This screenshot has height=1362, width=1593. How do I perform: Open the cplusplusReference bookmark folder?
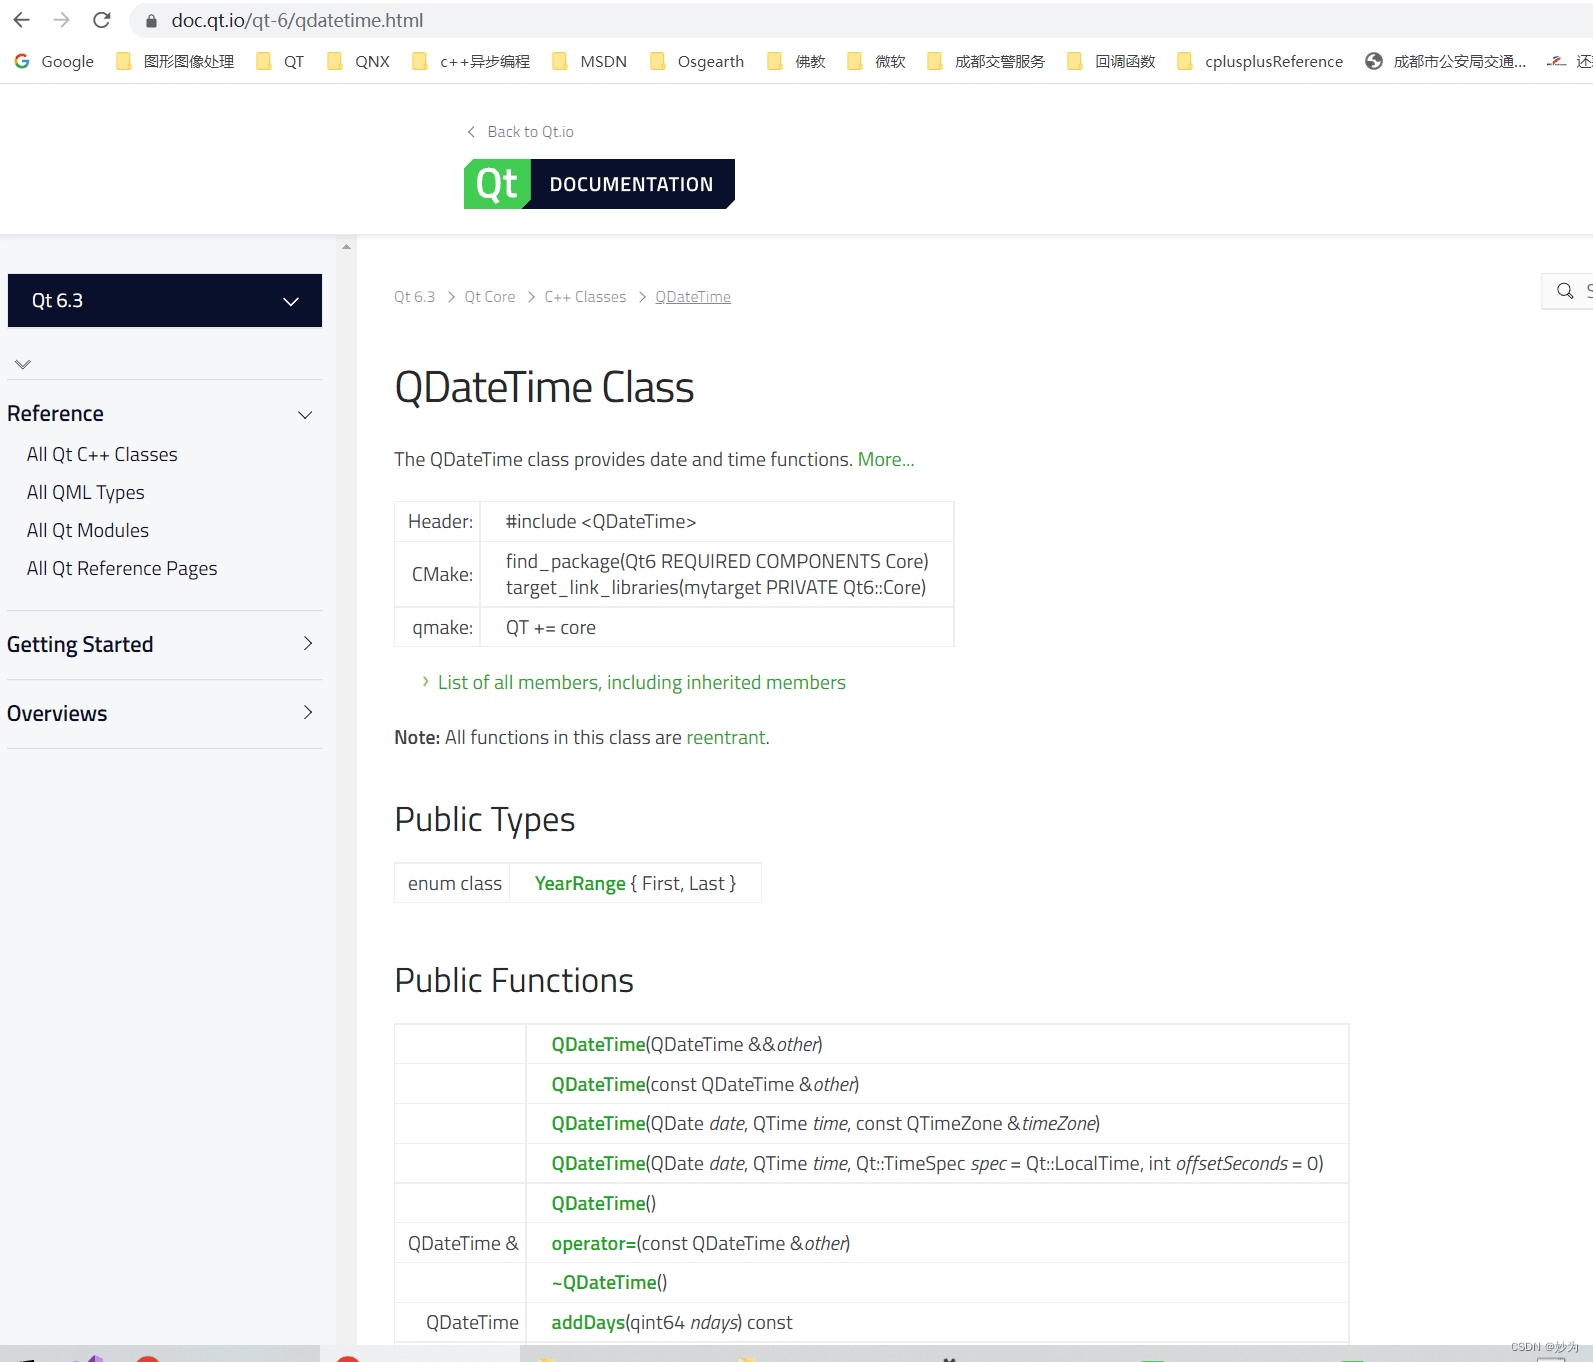[x=1260, y=61]
